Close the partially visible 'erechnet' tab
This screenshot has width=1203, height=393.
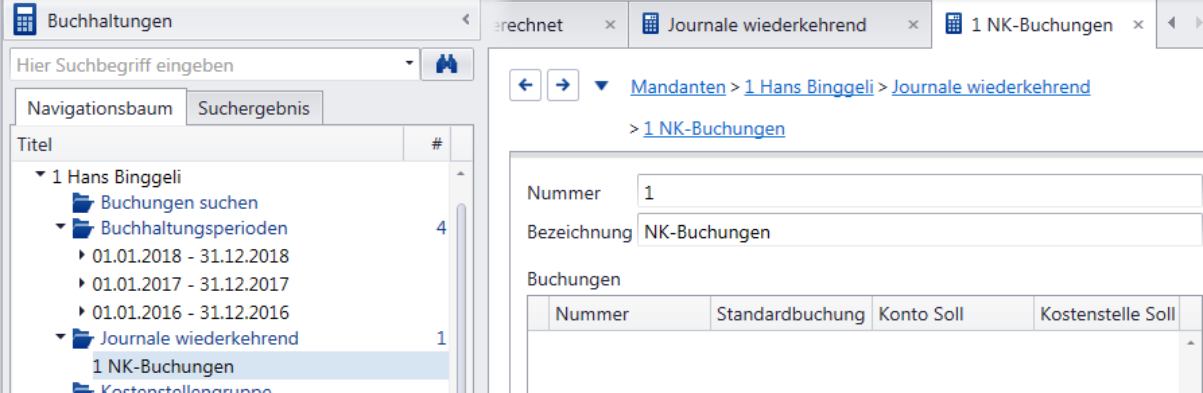pyautogui.click(x=610, y=25)
